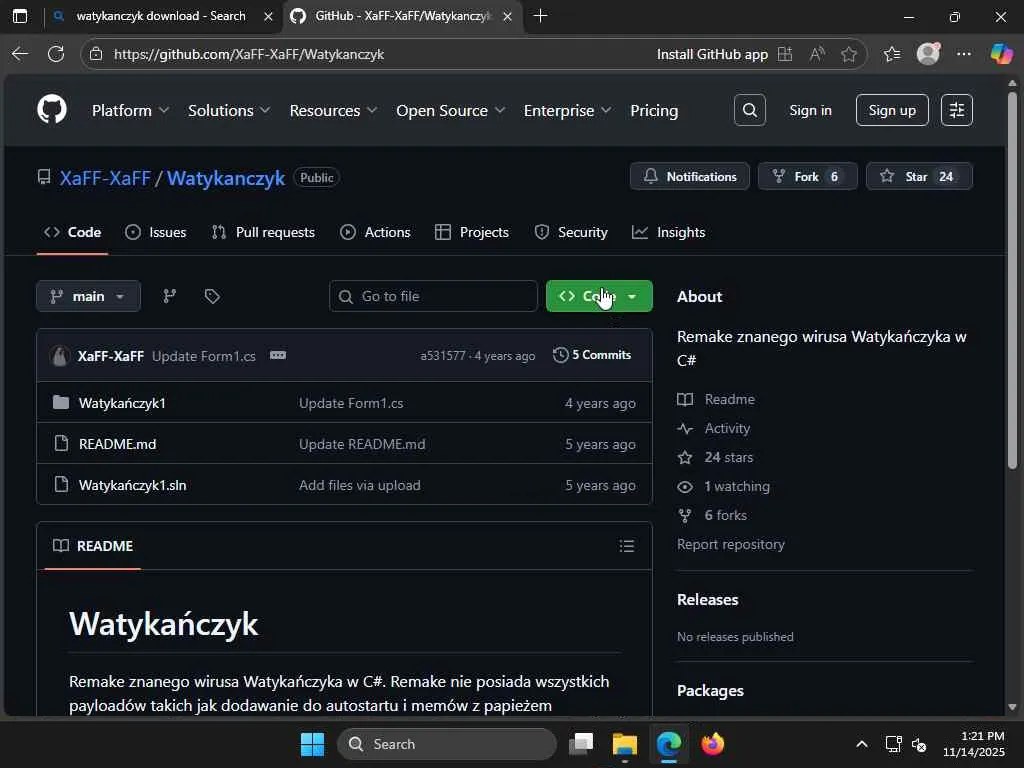Screen dimensions: 1024x768
Task: View site information lock icon
Action: pos(96,54)
